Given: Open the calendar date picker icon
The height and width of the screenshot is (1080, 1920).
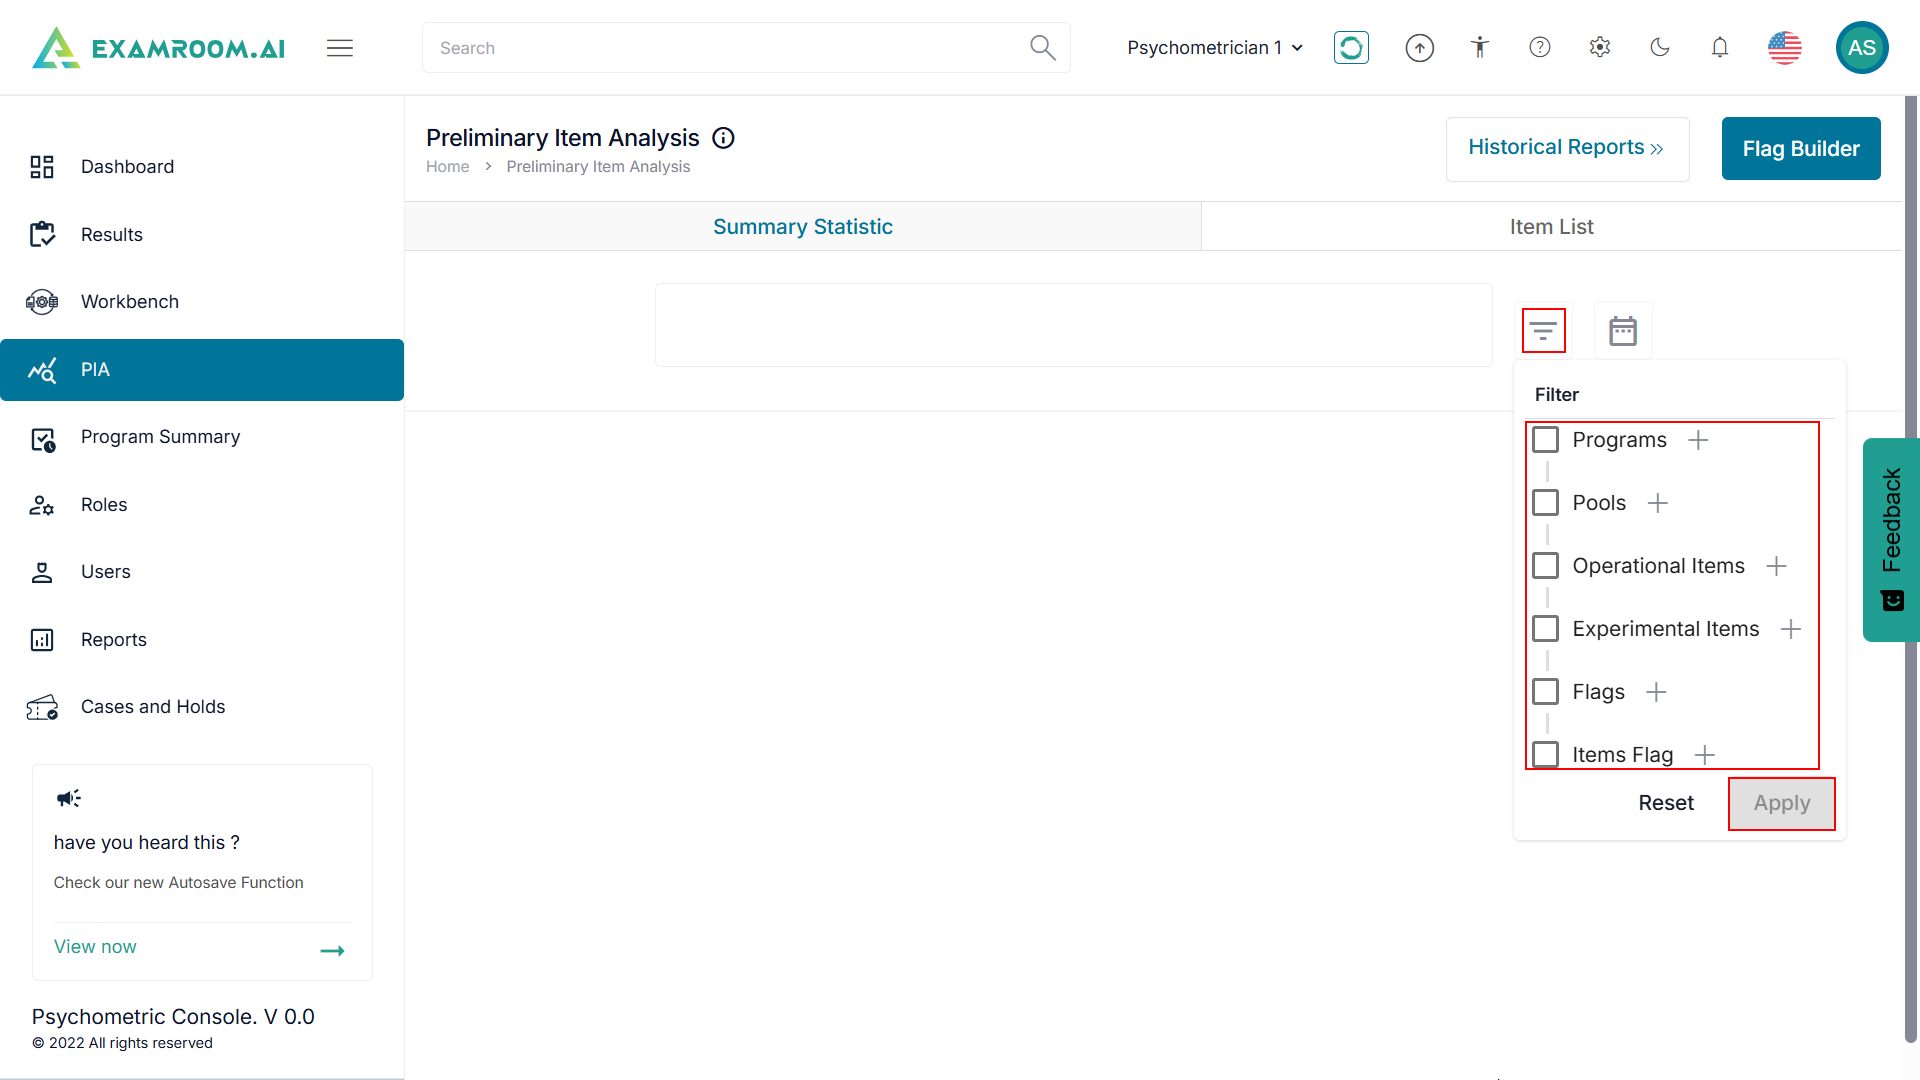Looking at the screenshot, I should point(1622,330).
